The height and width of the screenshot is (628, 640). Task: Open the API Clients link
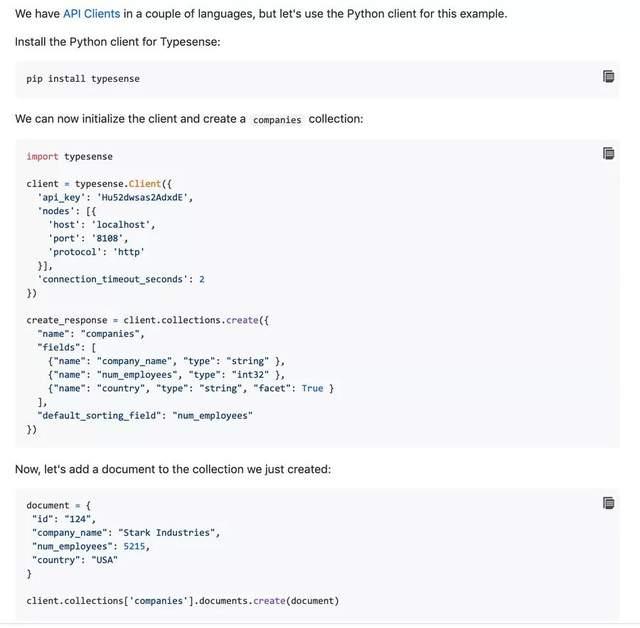point(91,14)
